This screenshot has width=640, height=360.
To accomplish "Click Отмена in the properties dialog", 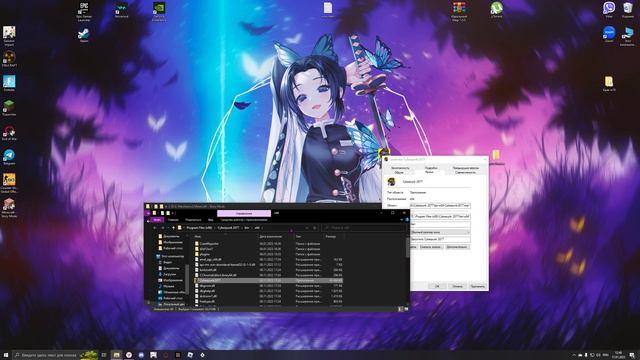I will 457,286.
